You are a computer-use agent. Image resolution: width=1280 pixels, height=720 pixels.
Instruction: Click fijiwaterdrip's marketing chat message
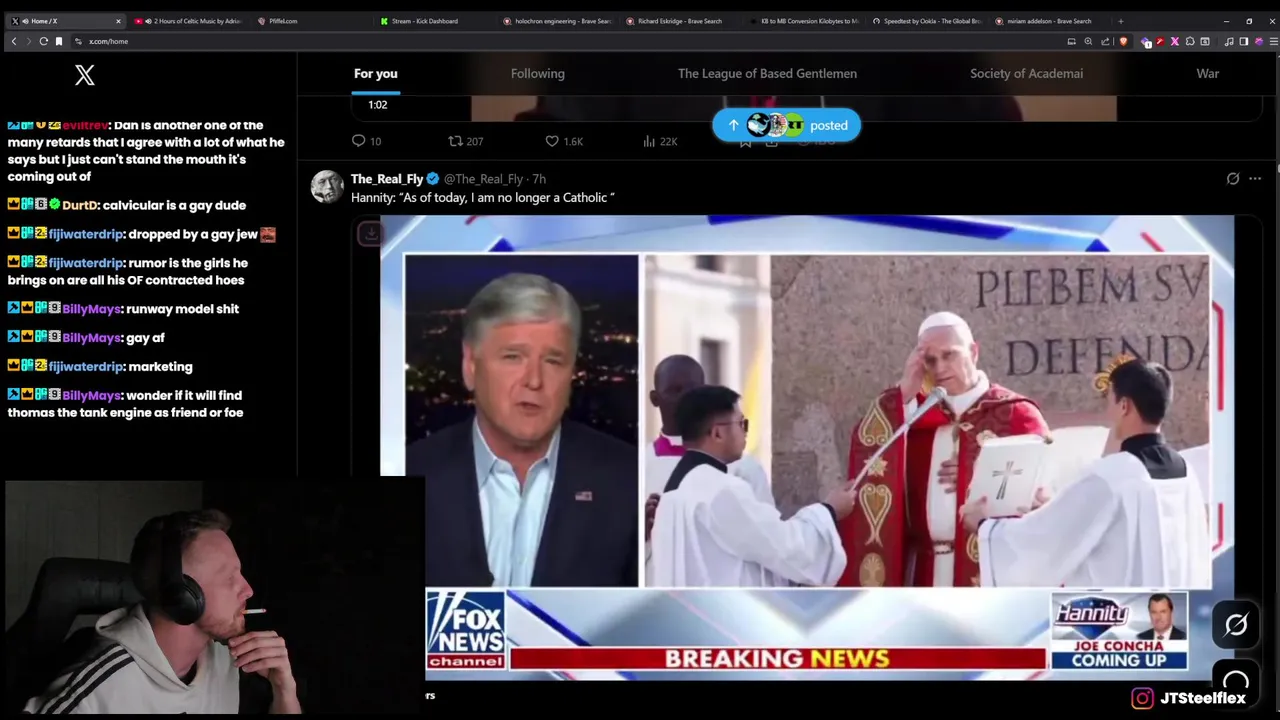[160, 367]
